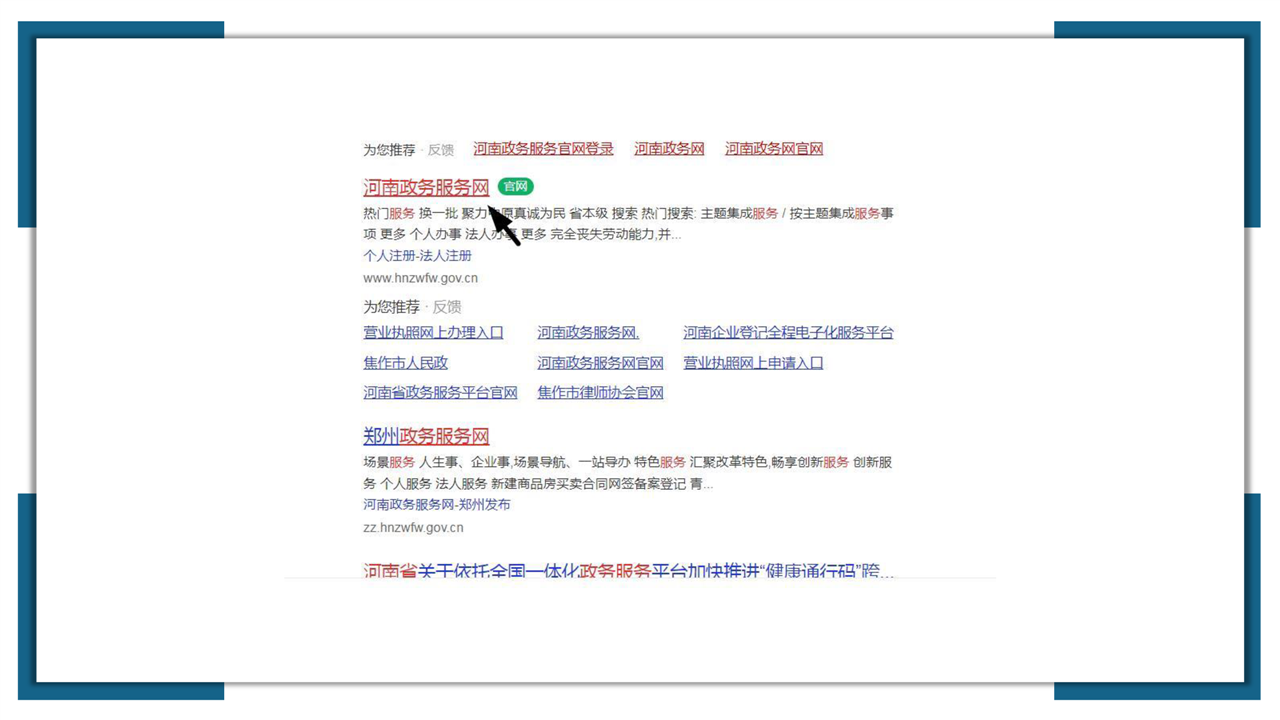Open the 河南政务服务官网登录 suggestion link

coord(543,149)
